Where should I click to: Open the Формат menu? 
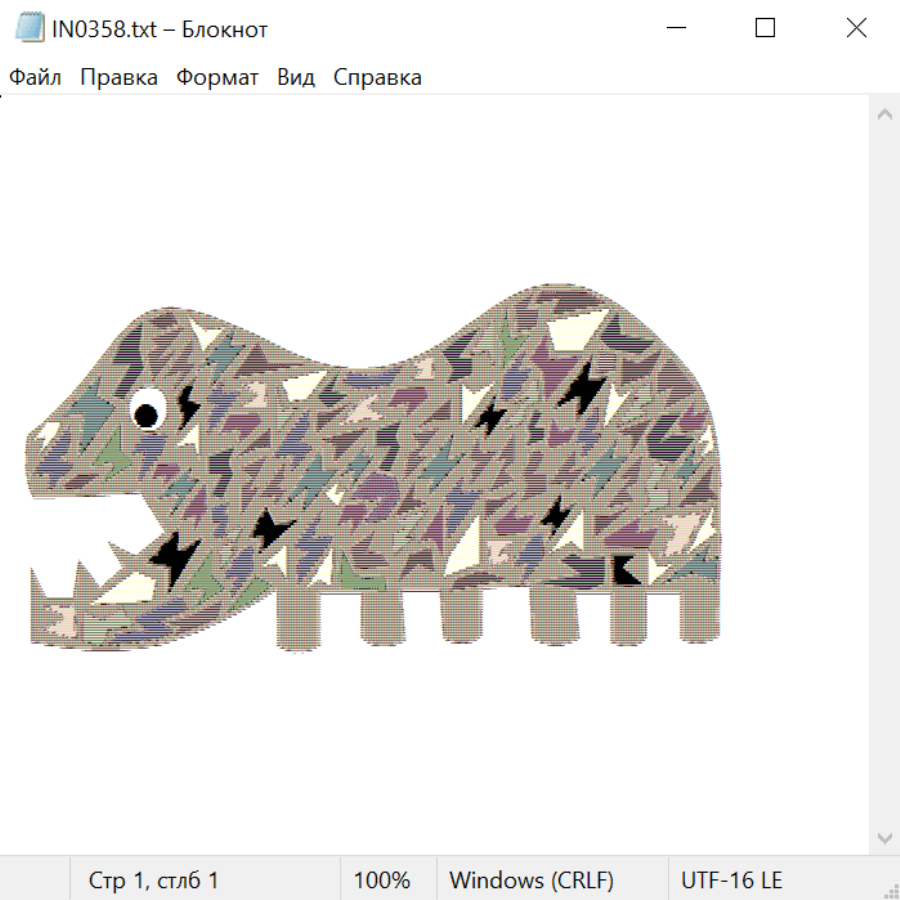point(217,78)
